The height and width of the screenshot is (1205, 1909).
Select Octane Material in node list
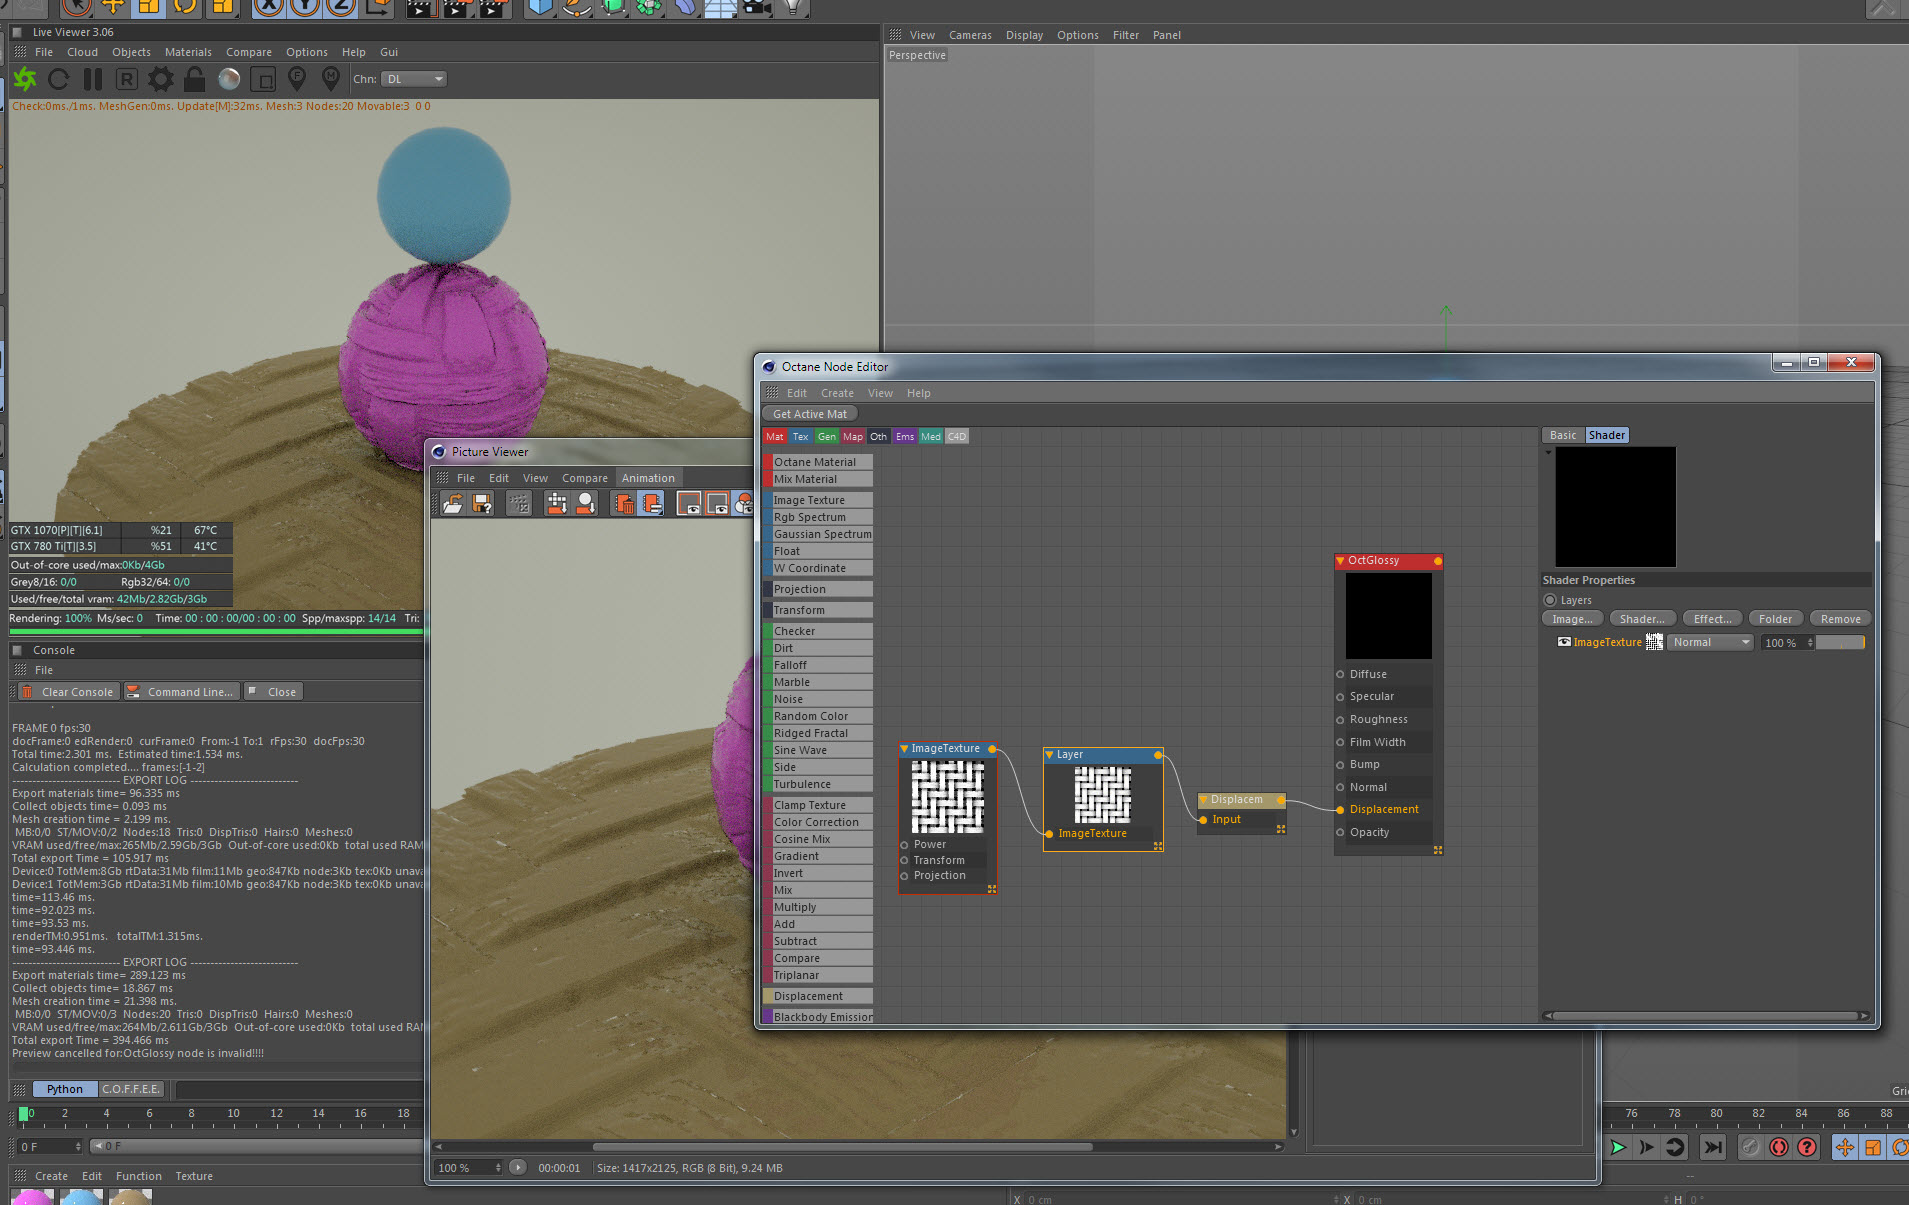[x=818, y=462]
